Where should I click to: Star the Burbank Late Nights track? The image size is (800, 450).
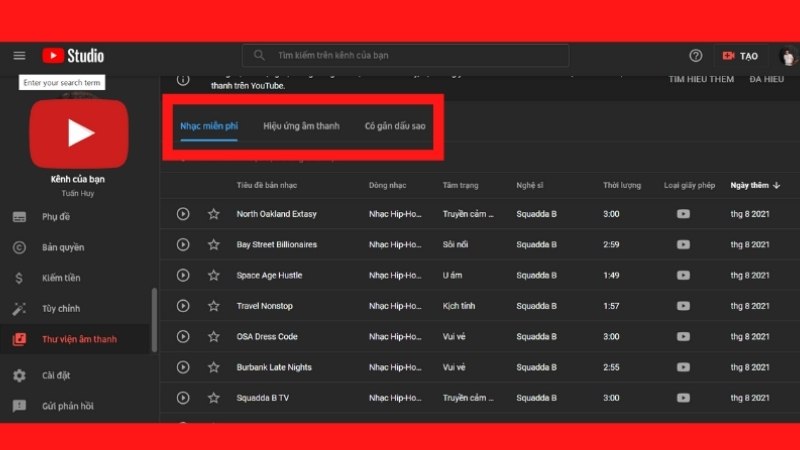point(214,367)
